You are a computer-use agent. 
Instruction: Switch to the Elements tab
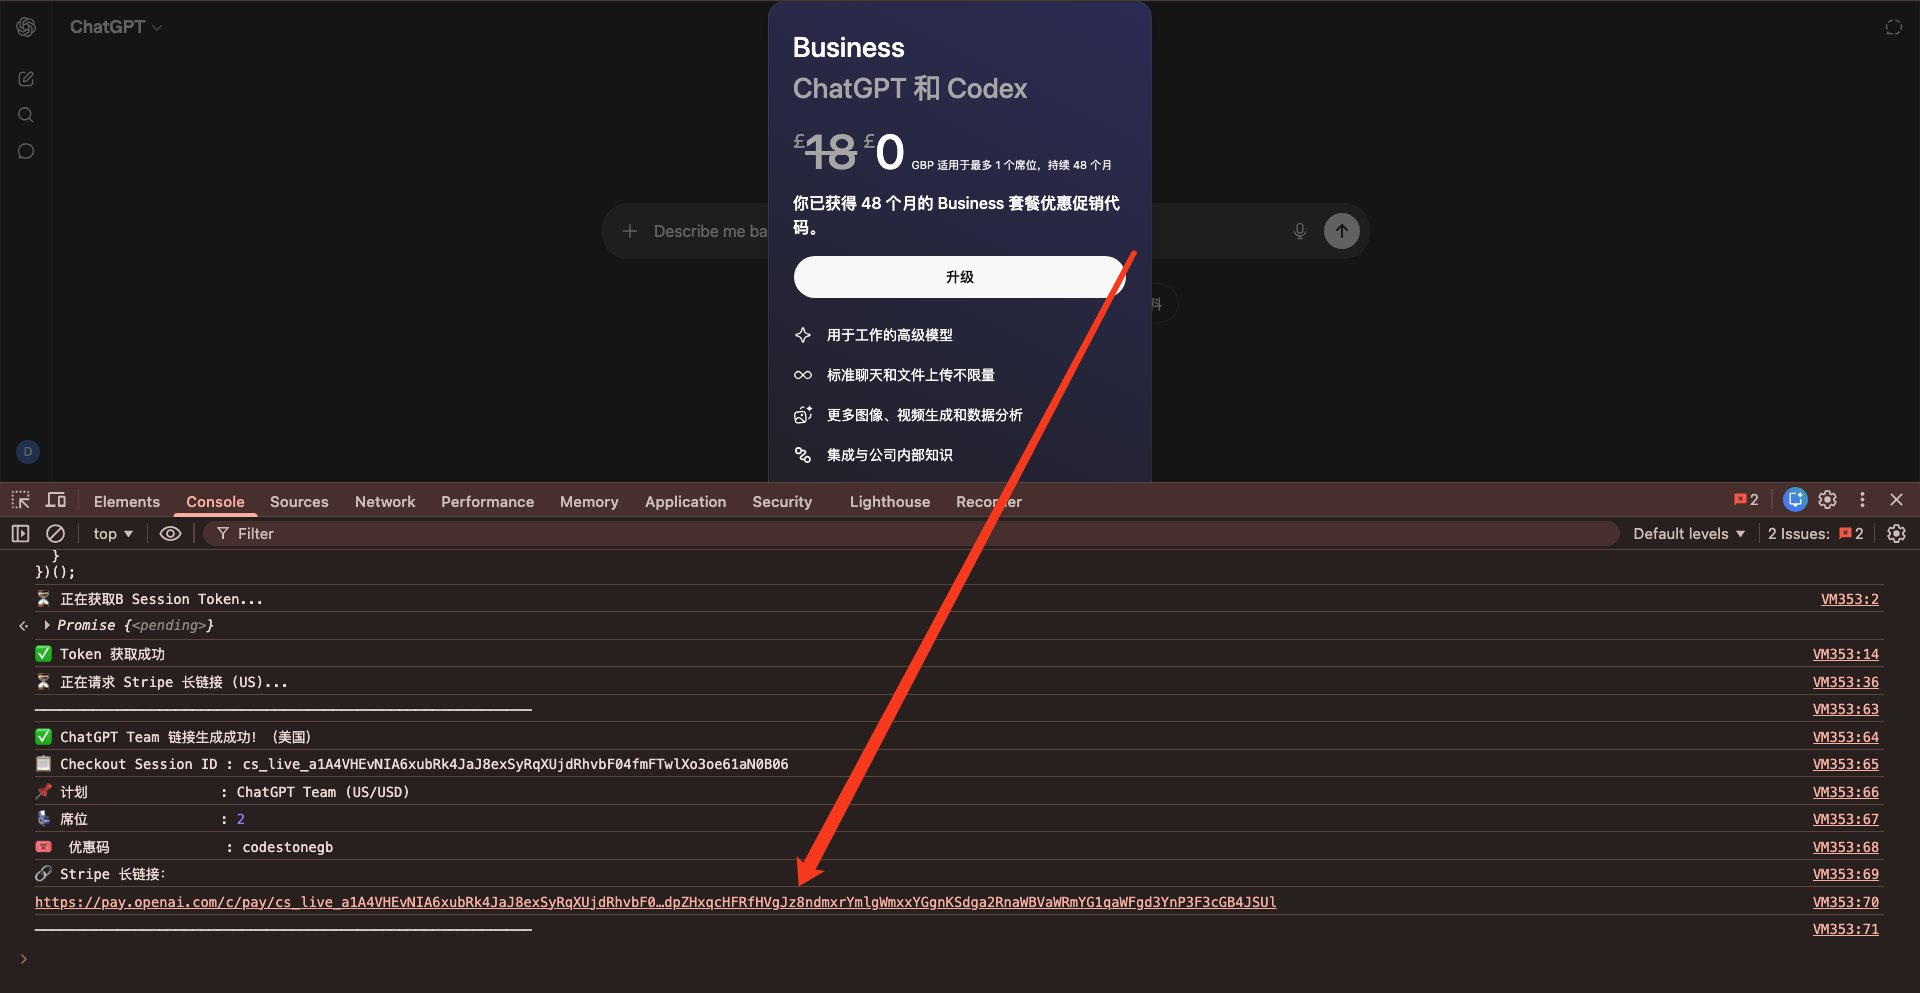(x=127, y=502)
